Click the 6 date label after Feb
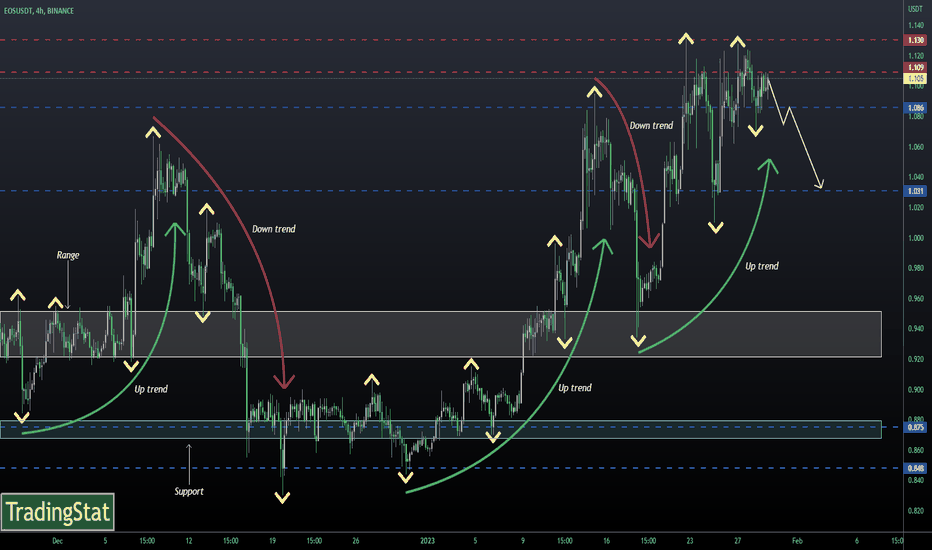Viewport: 932px width, 550px height. coord(857,541)
